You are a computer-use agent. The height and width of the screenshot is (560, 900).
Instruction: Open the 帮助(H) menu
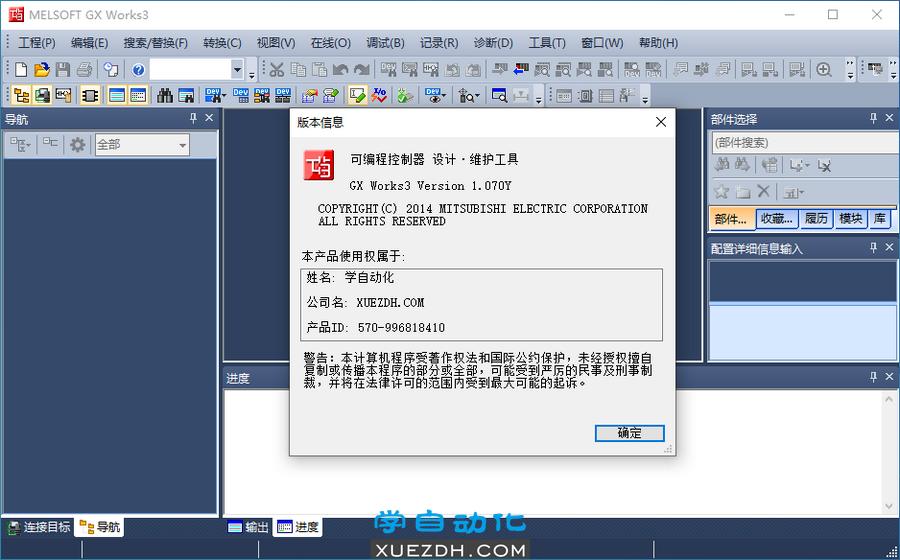(x=658, y=43)
